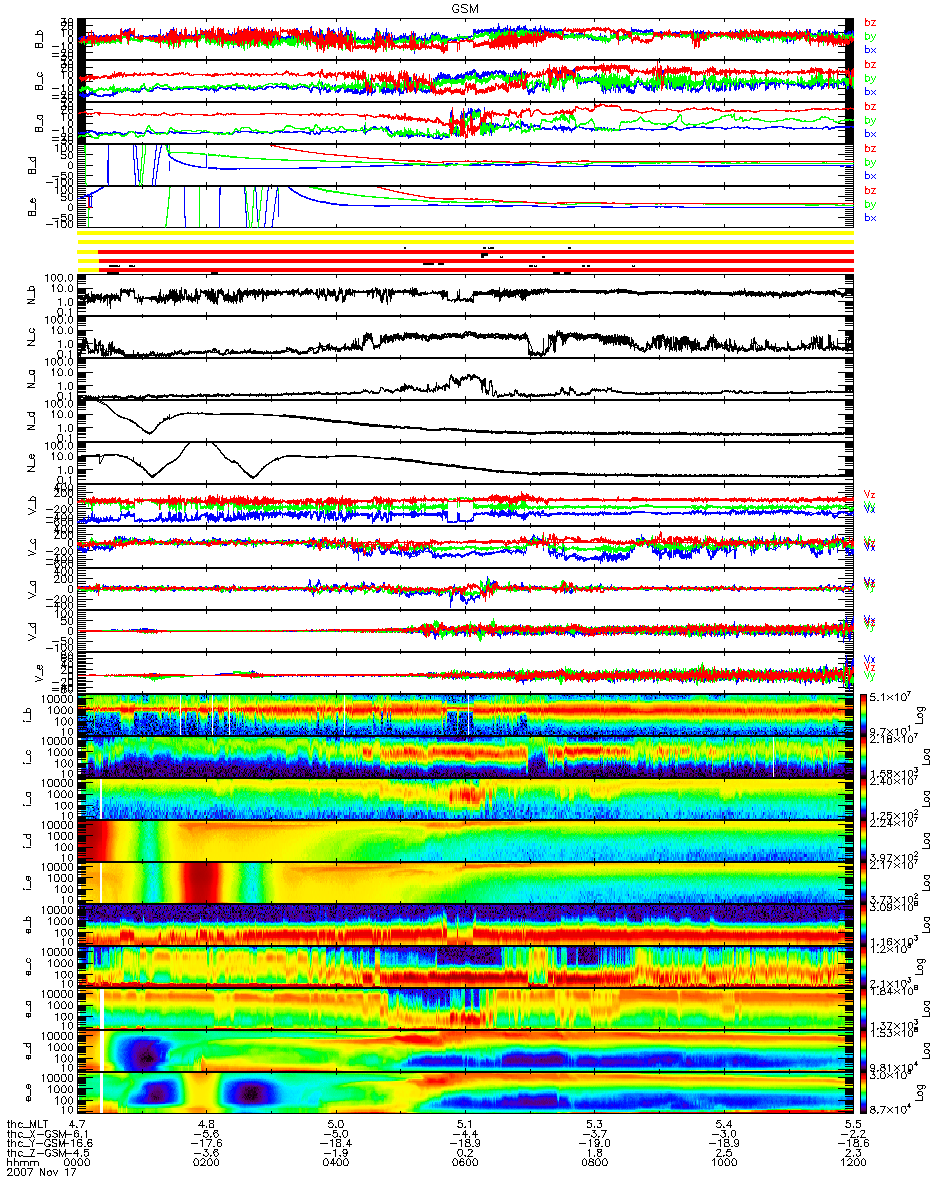Click the GSM title at the top

[x=466, y=8]
